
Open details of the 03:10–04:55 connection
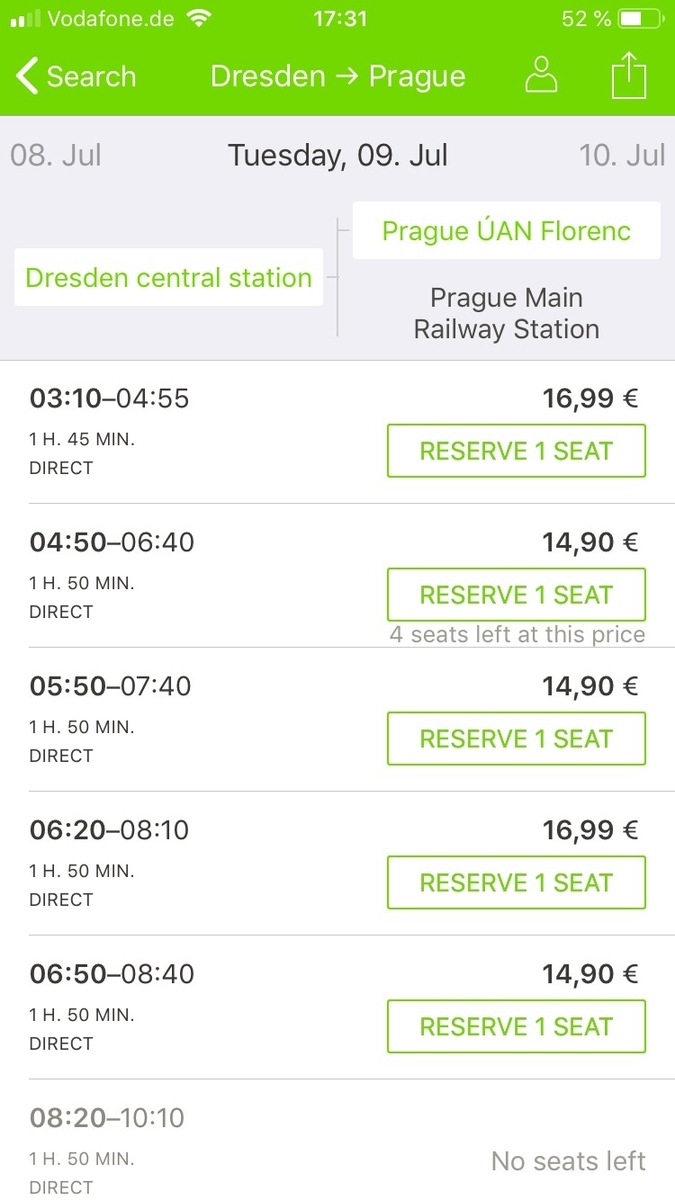pyautogui.click(x=338, y=432)
